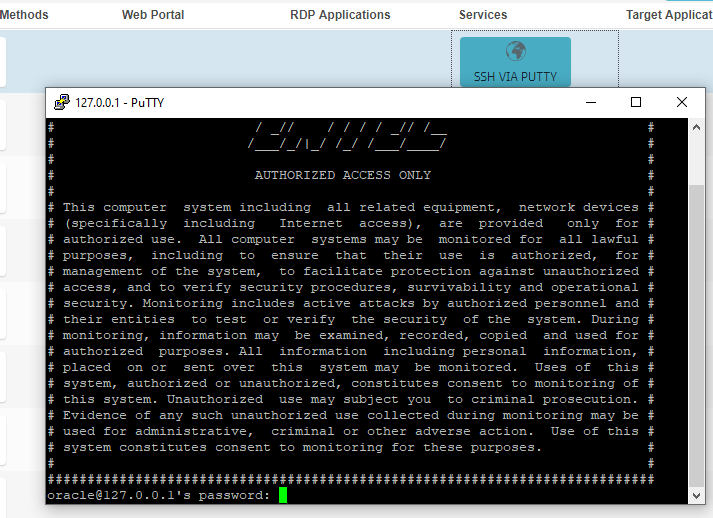
Task: Click the line starting "security. Monitoring includes active"
Action: (x=351, y=303)
